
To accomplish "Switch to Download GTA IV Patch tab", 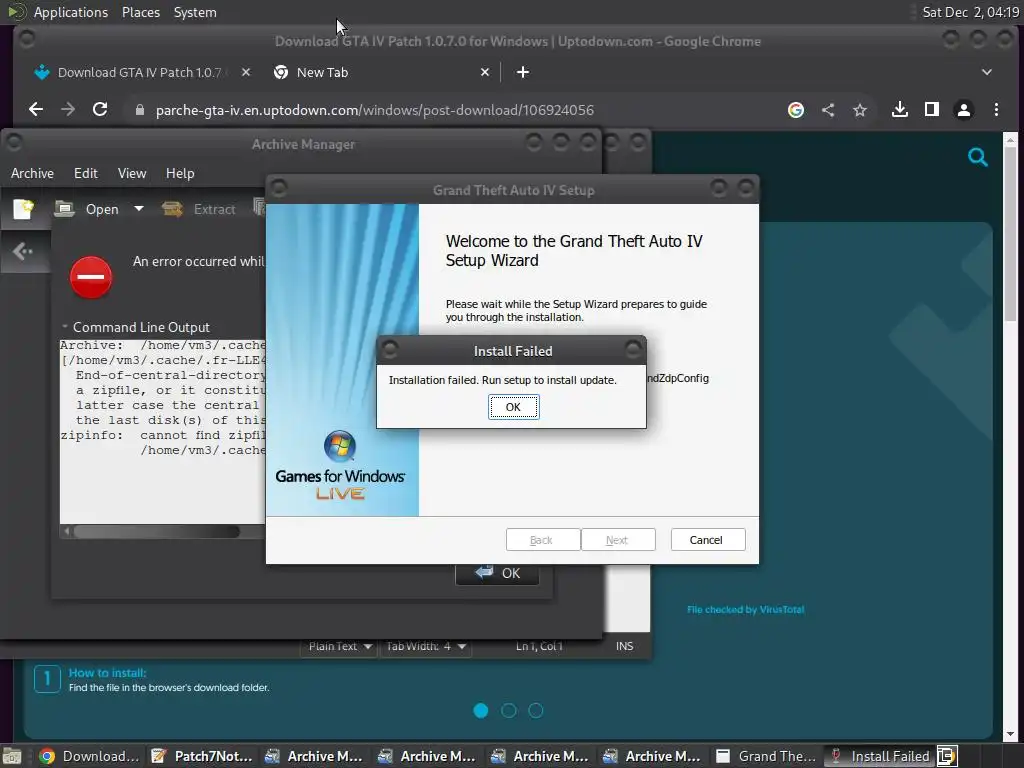I will (139, 72).
